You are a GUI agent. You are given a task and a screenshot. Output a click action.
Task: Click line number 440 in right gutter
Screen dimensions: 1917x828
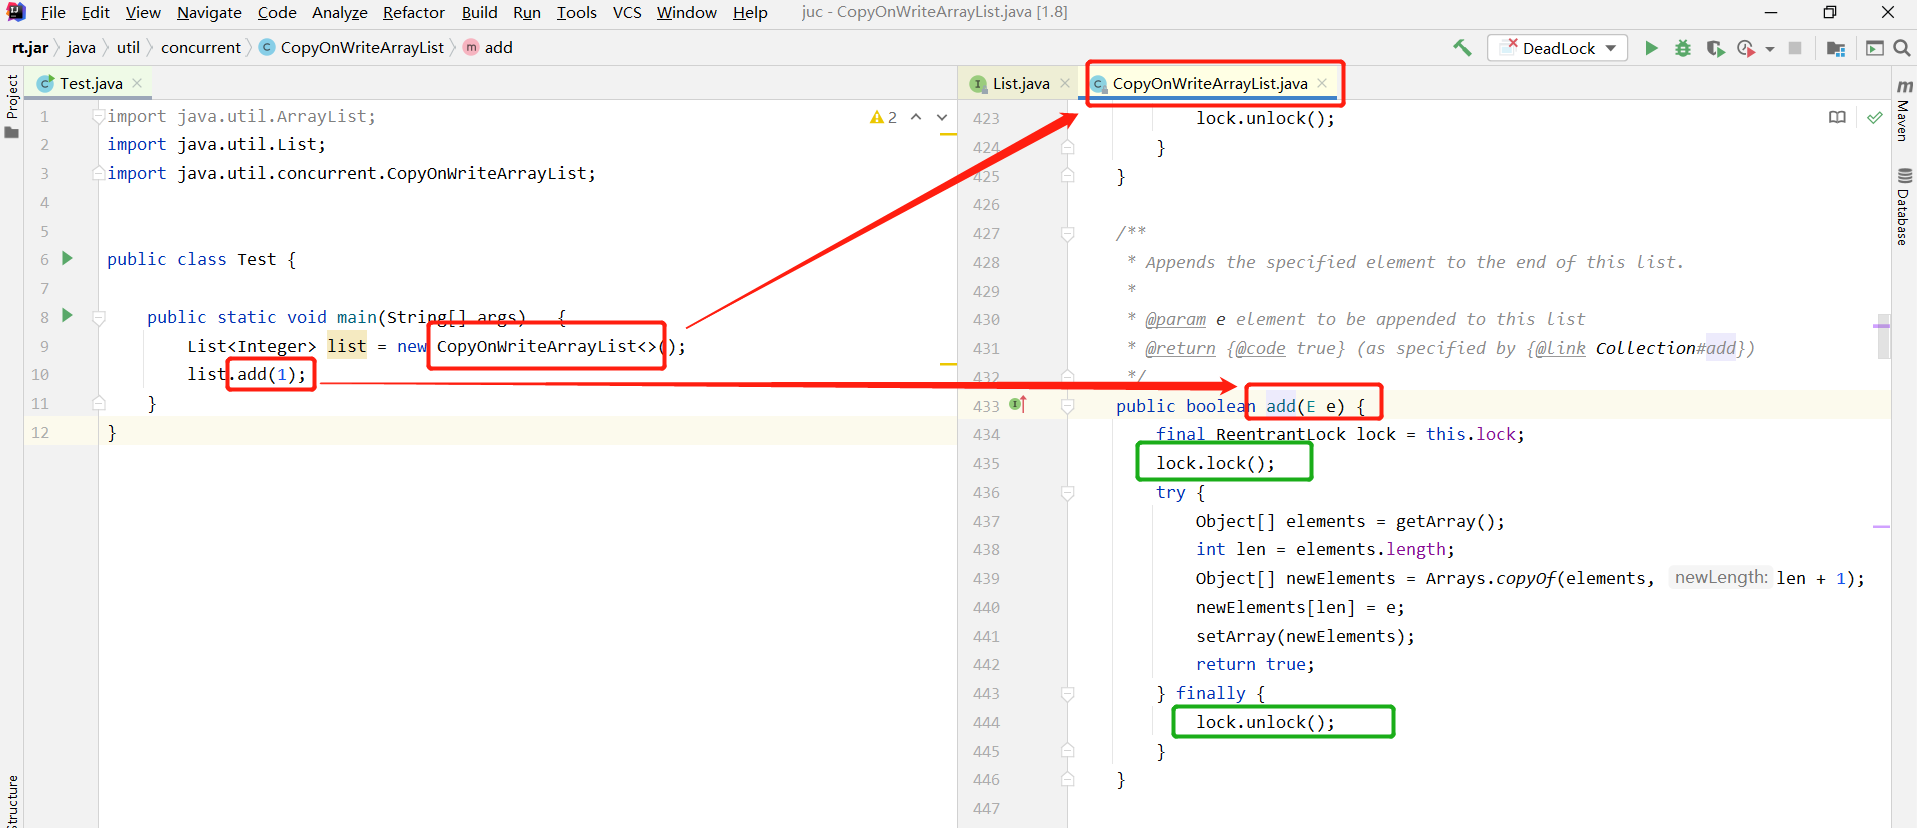pos(986,607)
